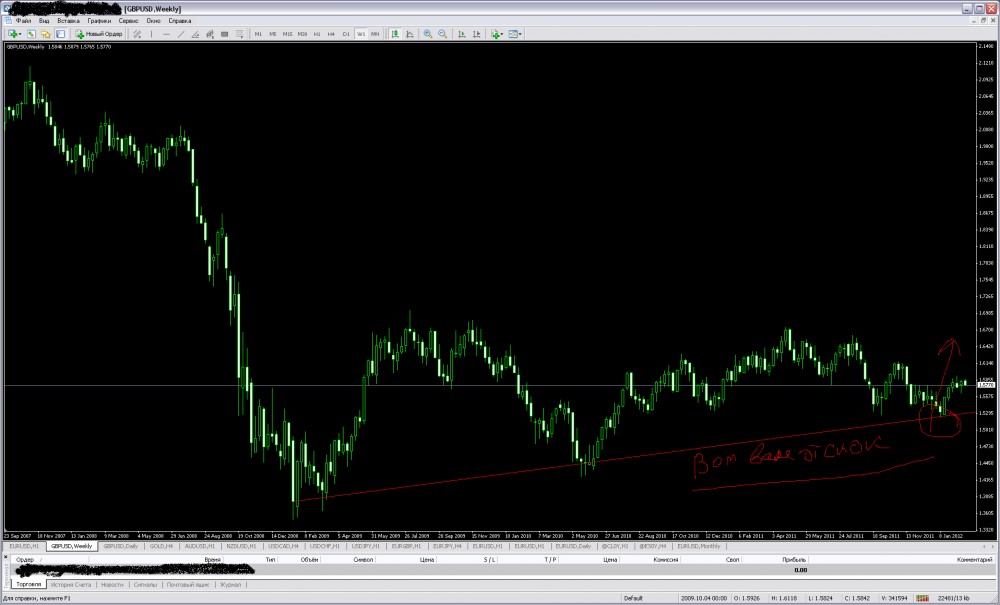Image resolution: width=1000 pixels, height=605 pixels.
Task: Pick the Fibonacci retracement tool
Action: [209, 34]
